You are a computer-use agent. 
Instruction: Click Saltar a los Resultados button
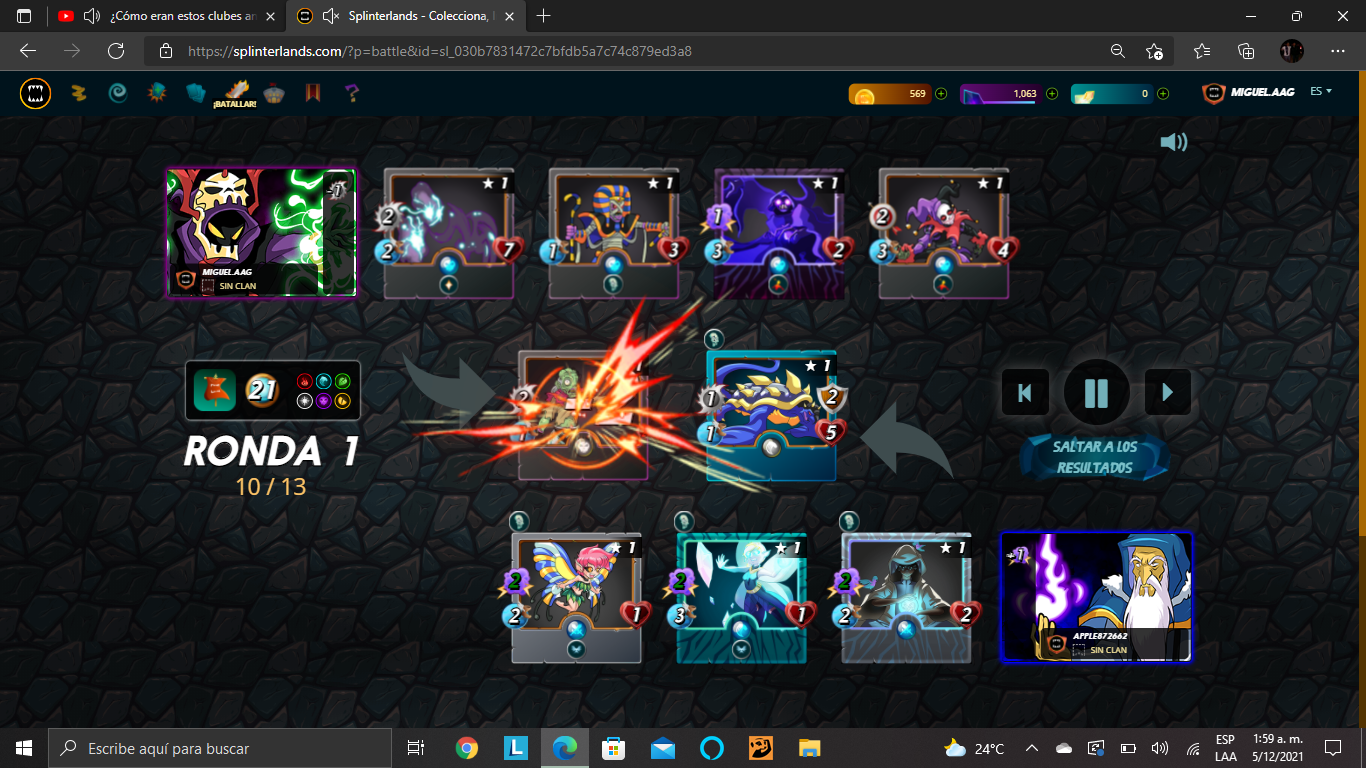tap(1095, 457)
